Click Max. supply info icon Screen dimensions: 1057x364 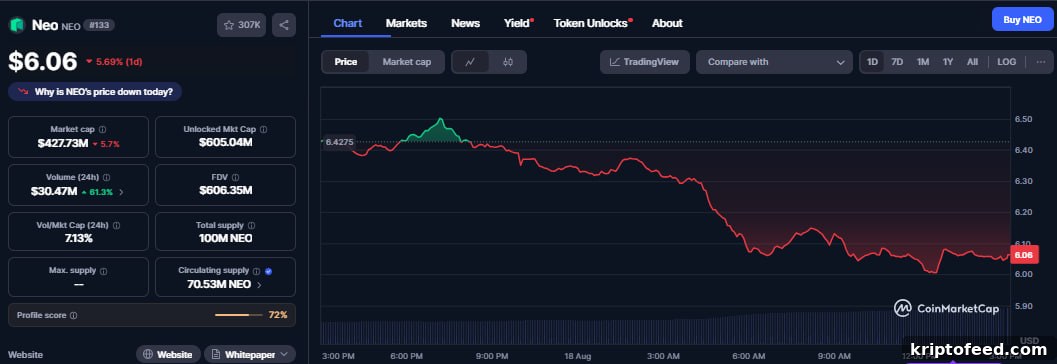103,271
